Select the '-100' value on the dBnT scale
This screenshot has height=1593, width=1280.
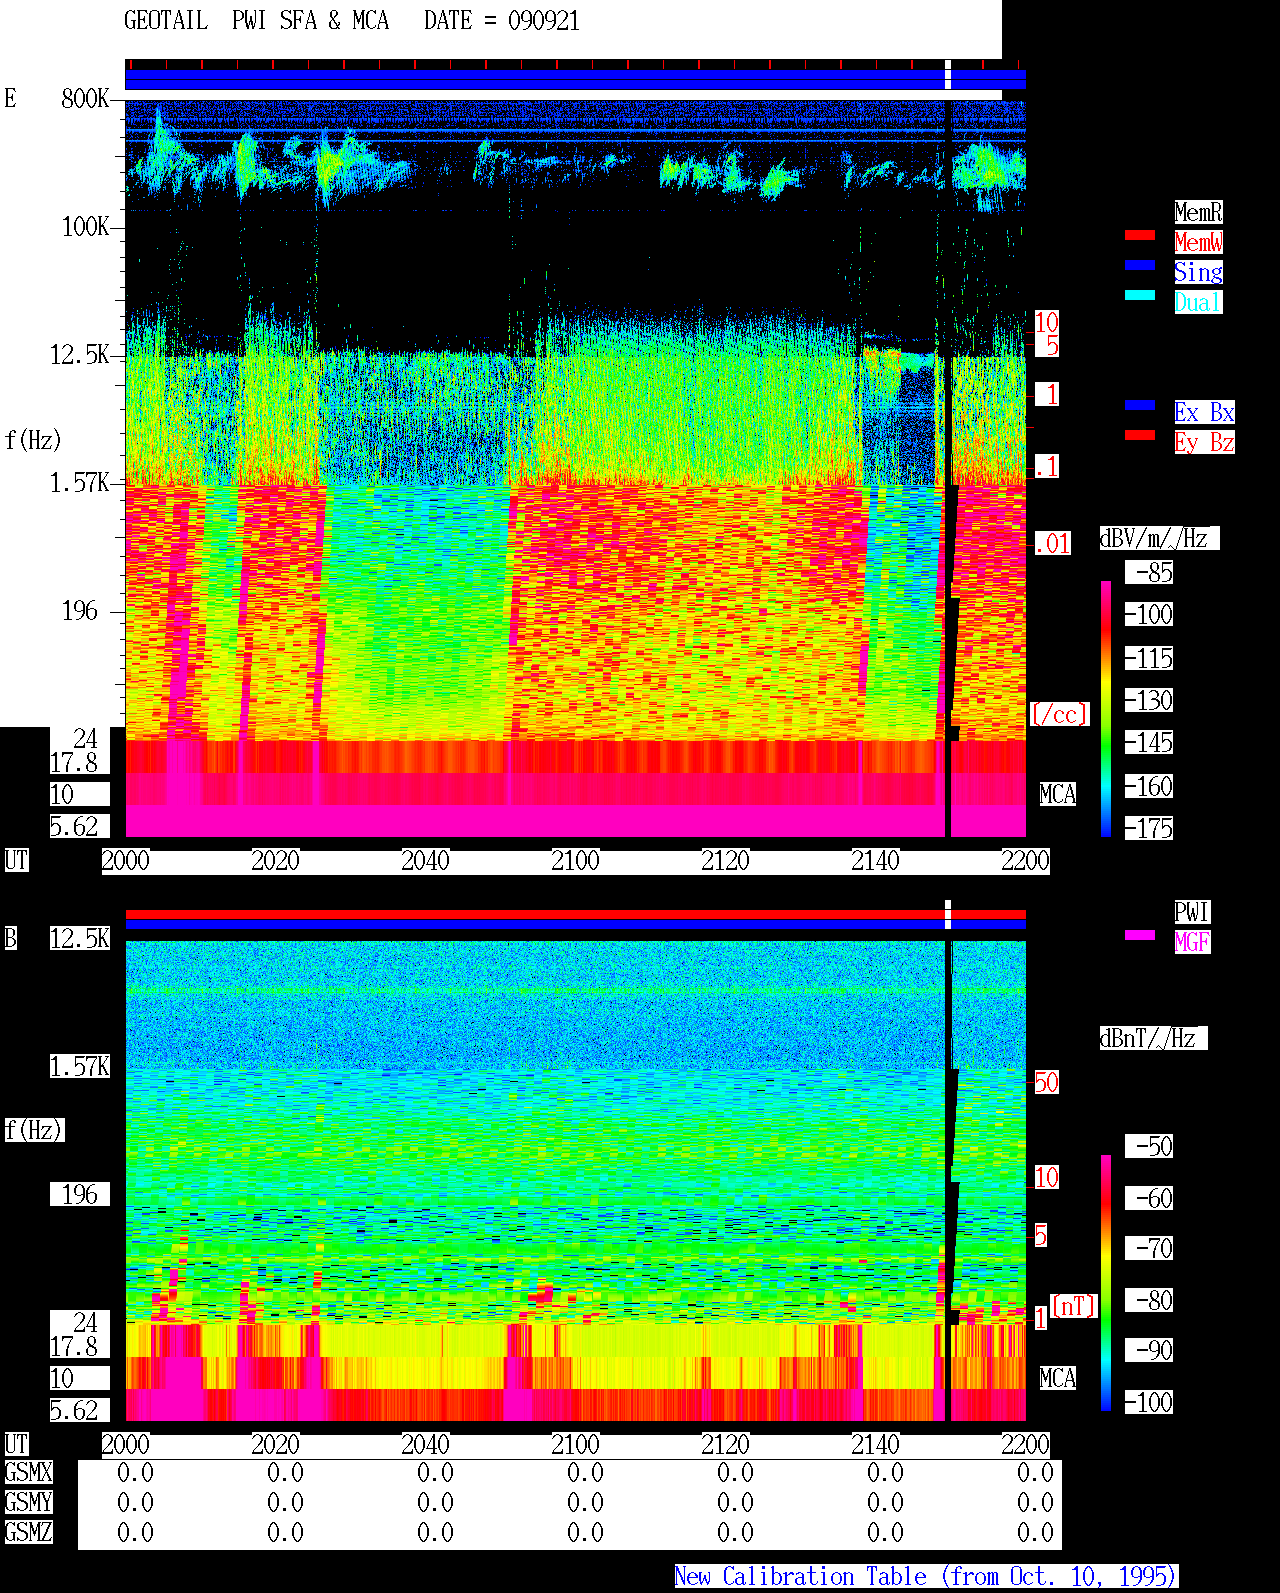click(x=1150, y=1402)
